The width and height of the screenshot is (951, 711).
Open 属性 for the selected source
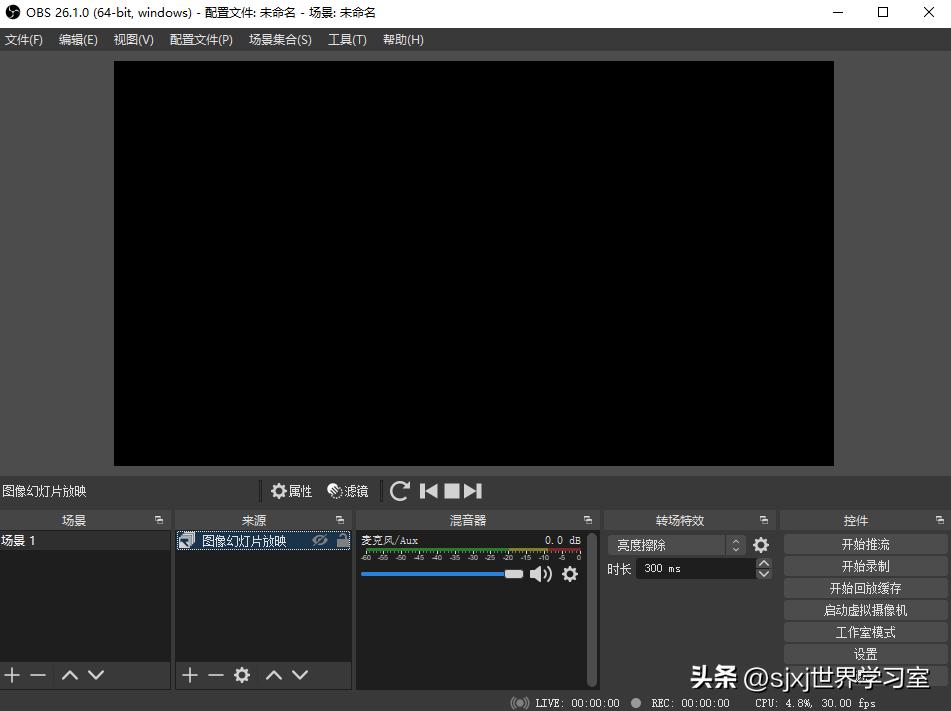pos(291,491)
